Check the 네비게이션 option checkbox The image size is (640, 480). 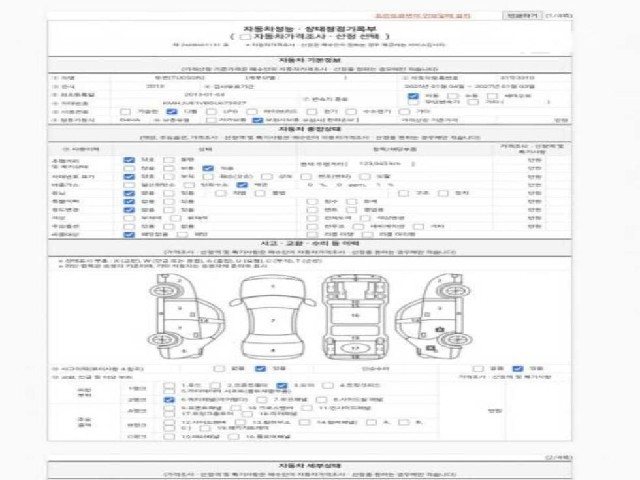358,227
